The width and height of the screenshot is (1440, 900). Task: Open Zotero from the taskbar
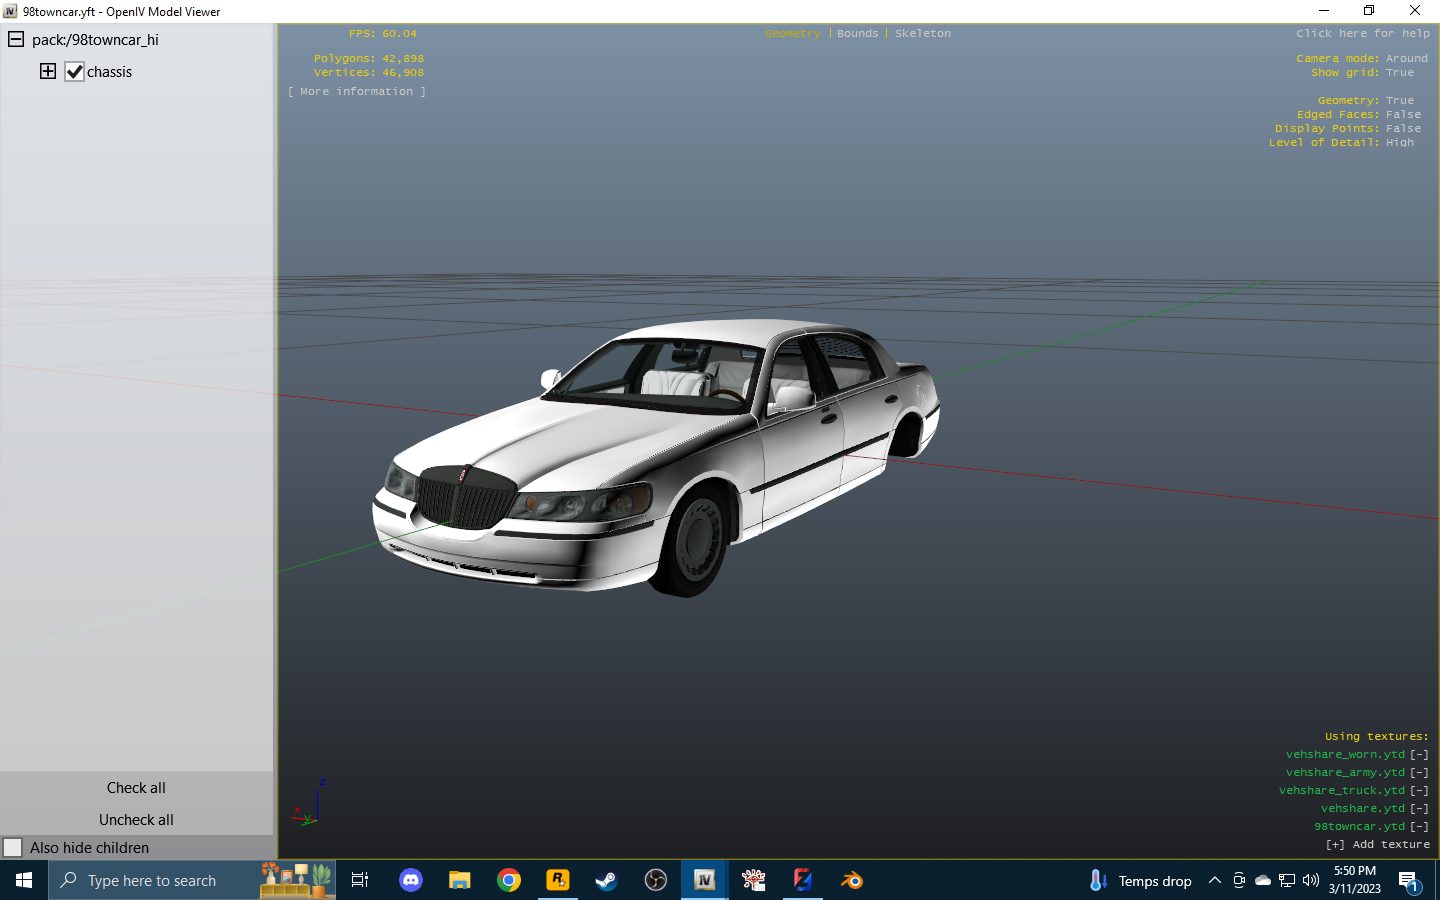pyautogui.click(x=802, y=881)
